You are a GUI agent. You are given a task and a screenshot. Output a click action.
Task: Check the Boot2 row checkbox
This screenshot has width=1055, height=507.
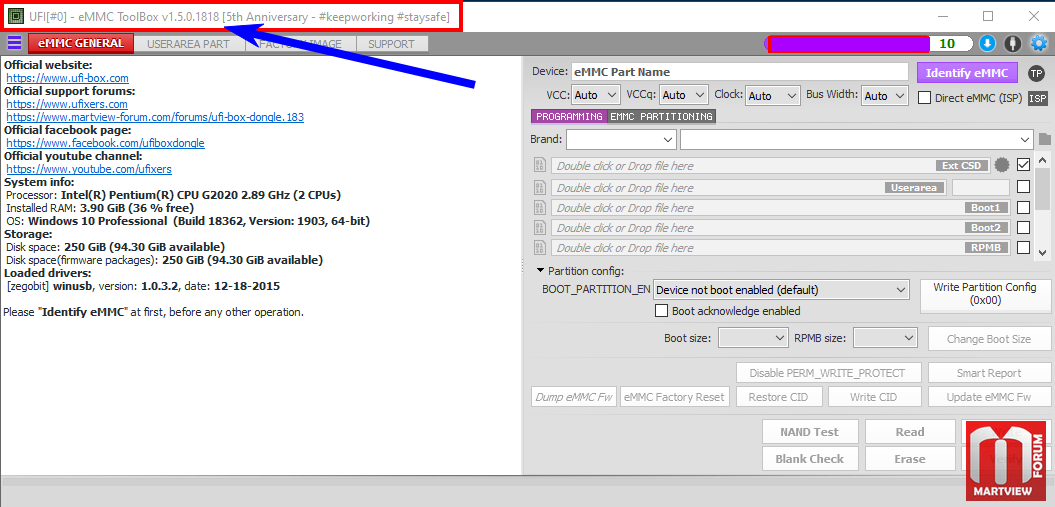coord(1023,227)
